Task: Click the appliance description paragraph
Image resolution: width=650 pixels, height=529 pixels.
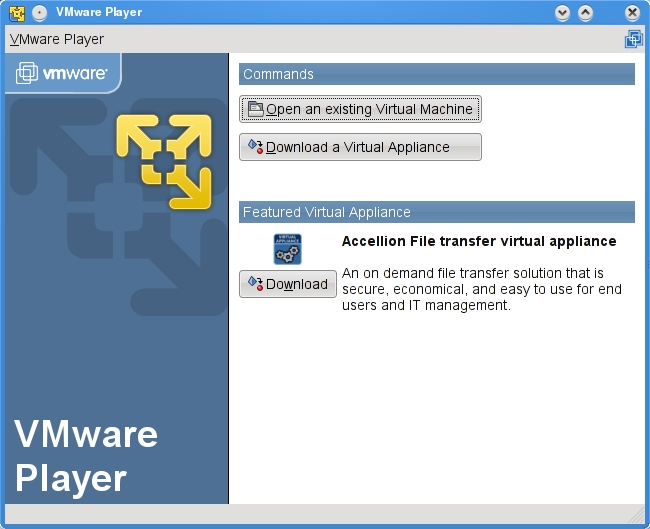Action: 481,289
